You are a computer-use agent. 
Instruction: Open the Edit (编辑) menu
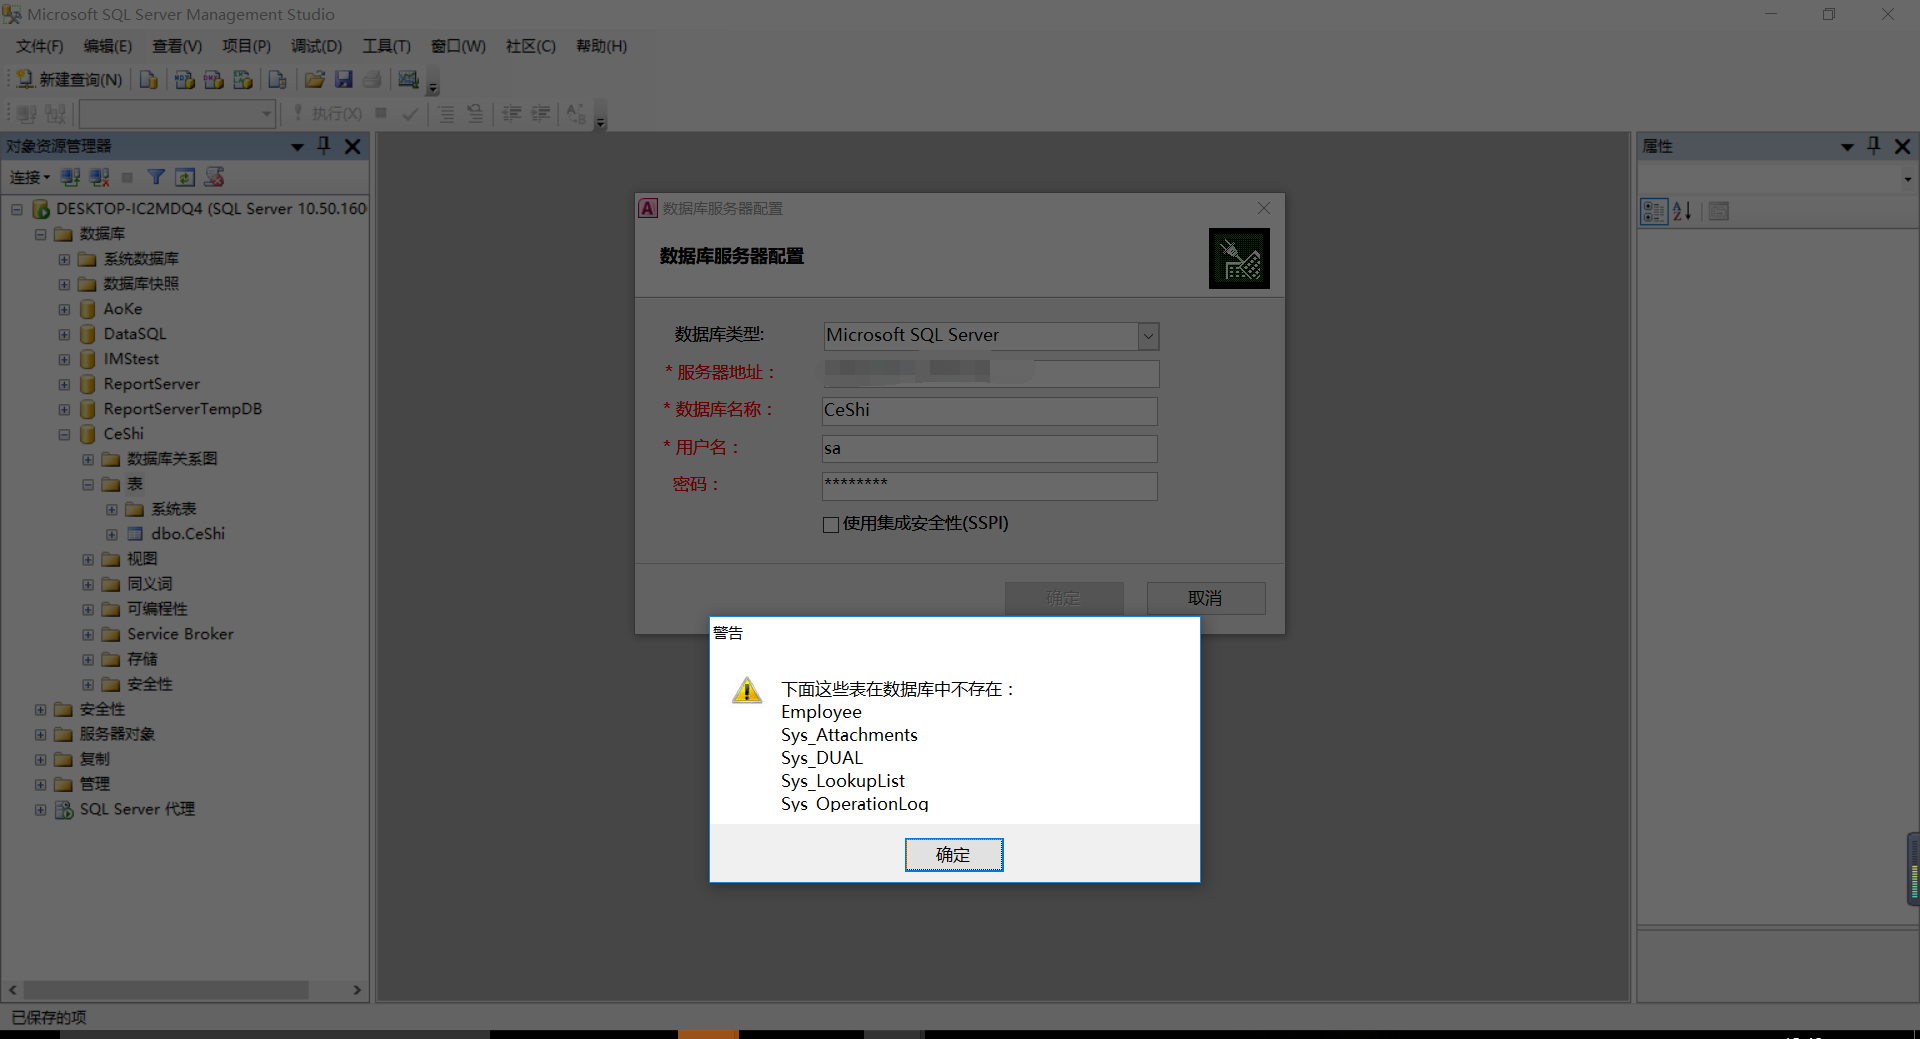107,46
